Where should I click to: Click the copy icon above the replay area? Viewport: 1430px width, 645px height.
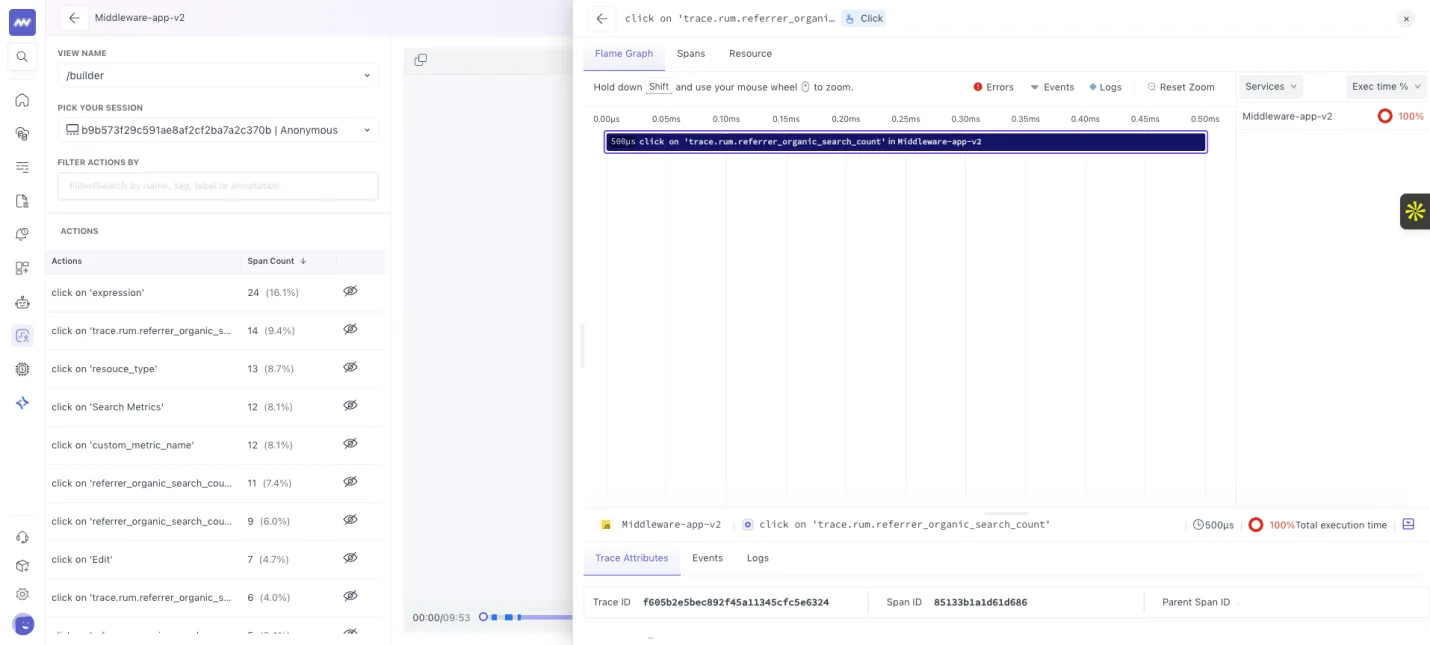420,60
